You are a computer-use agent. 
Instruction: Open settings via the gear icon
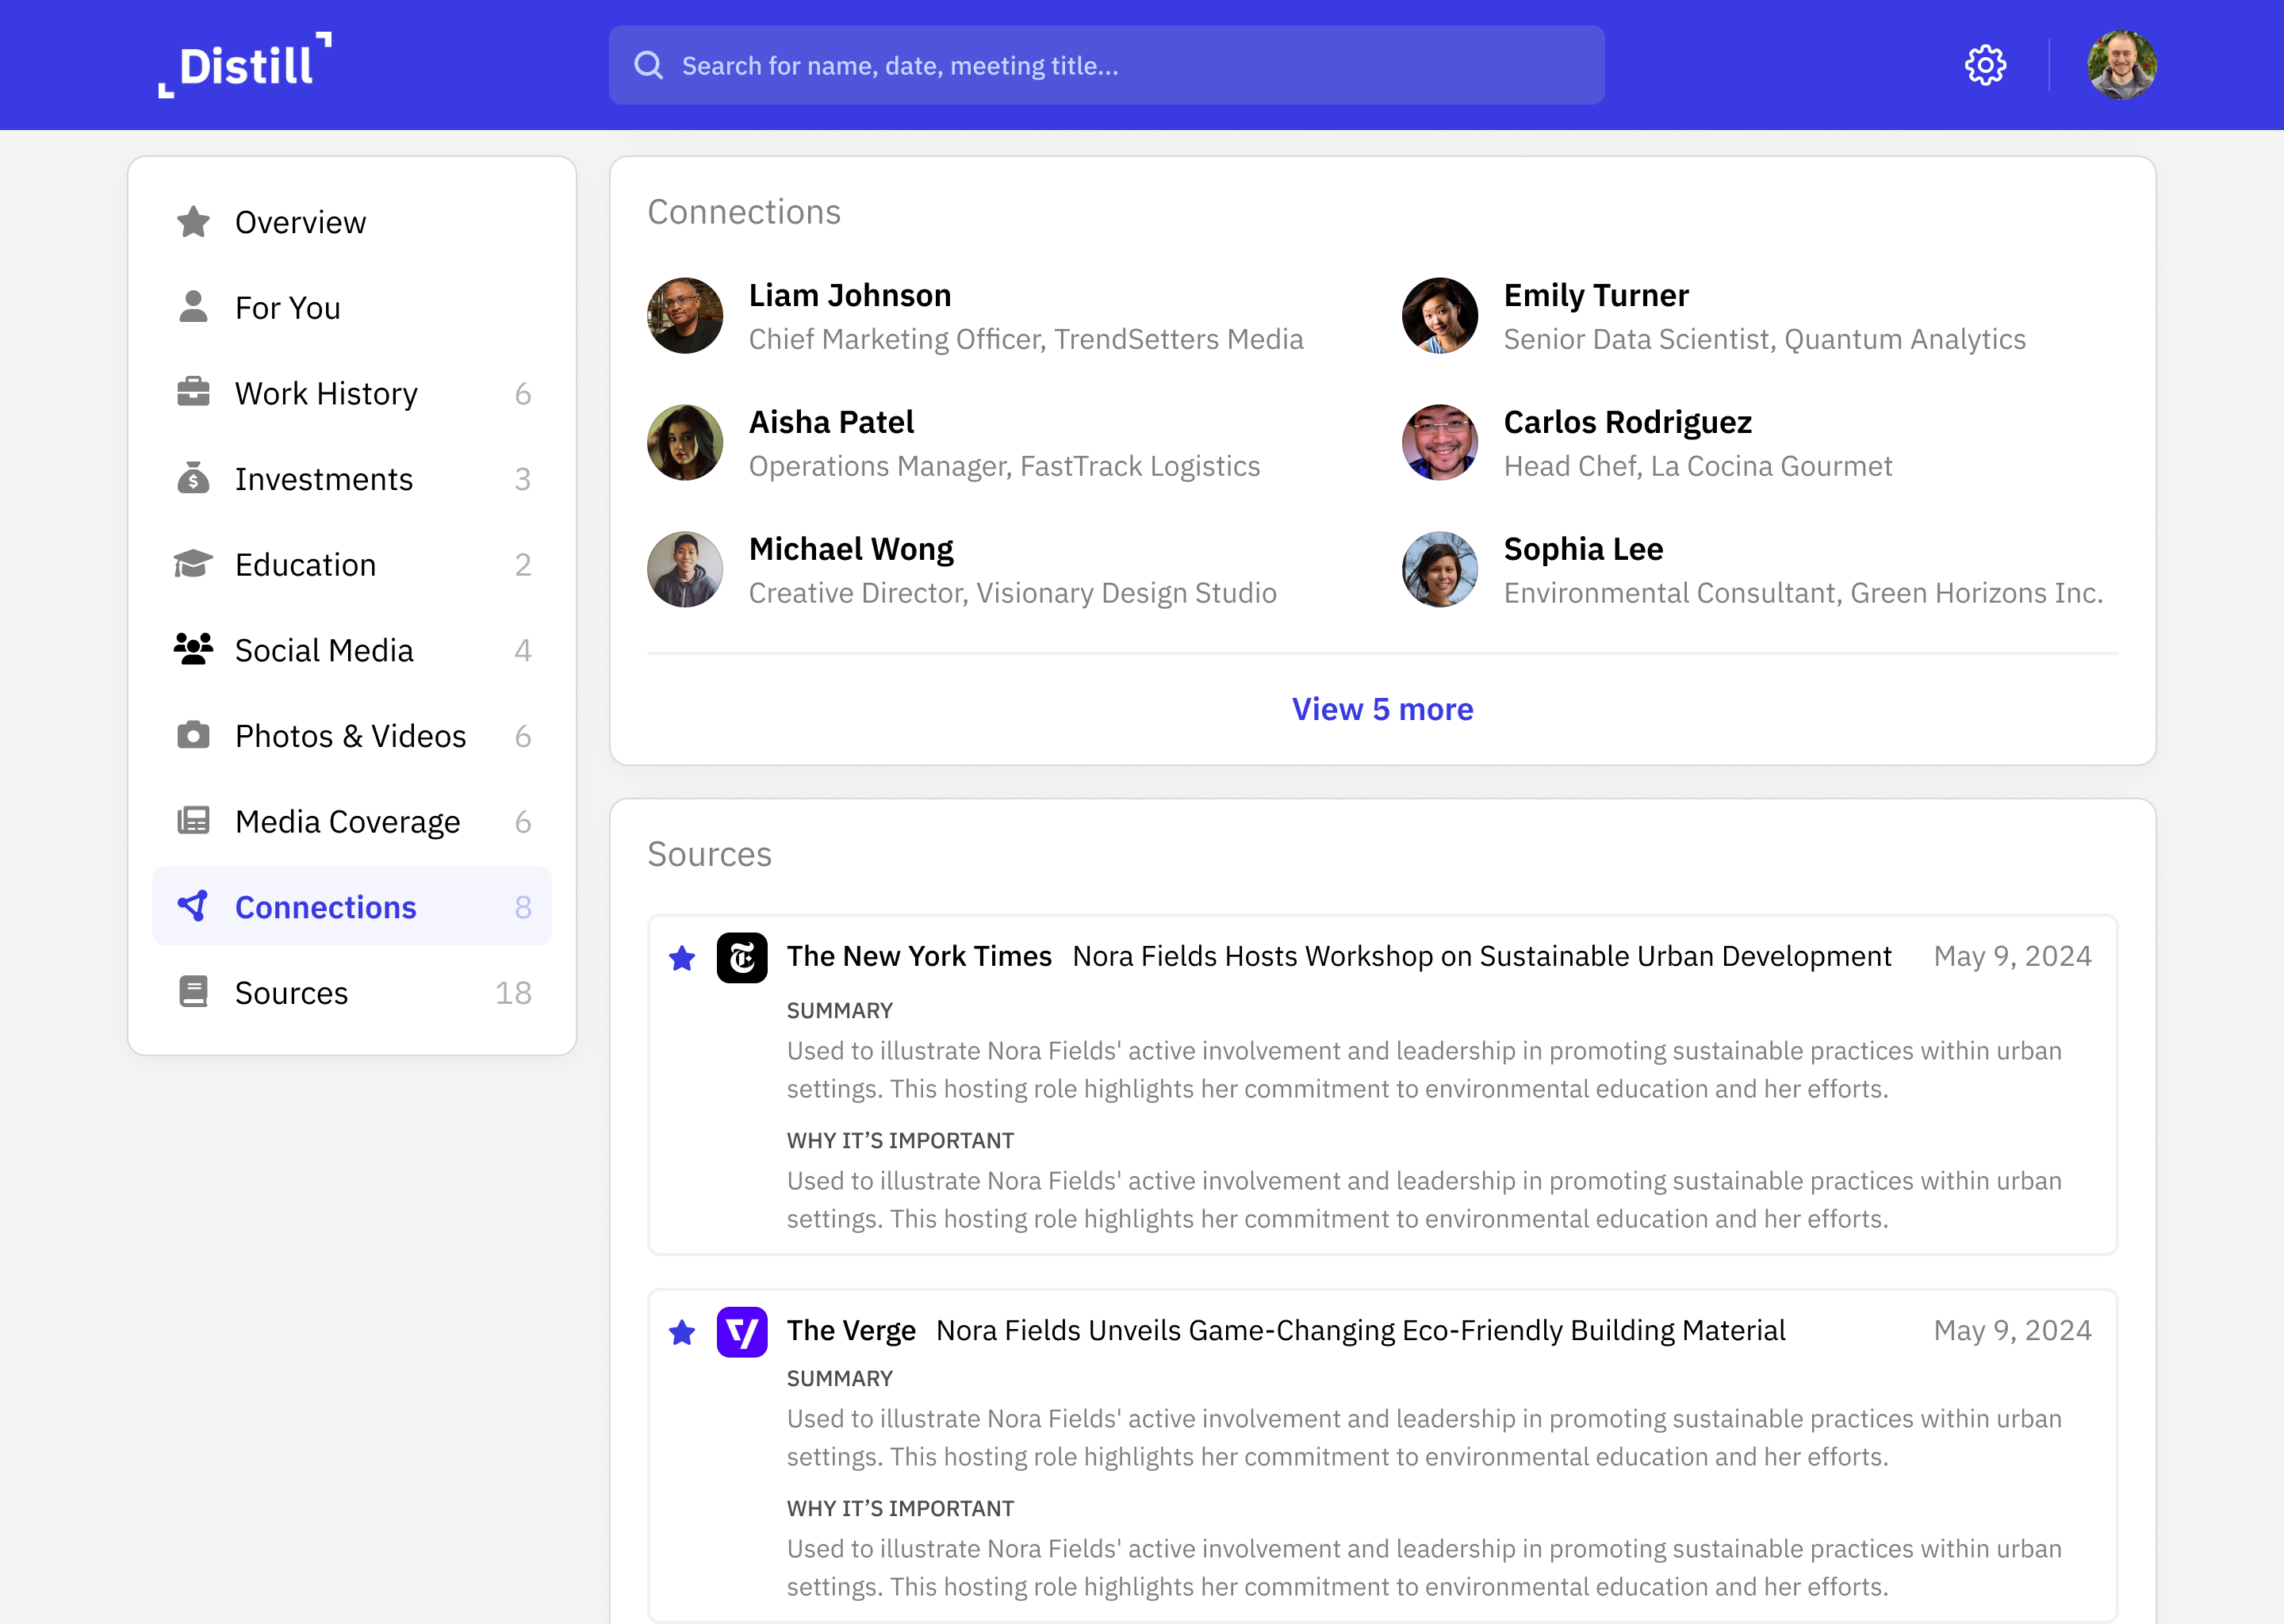tap(1984, 66)
